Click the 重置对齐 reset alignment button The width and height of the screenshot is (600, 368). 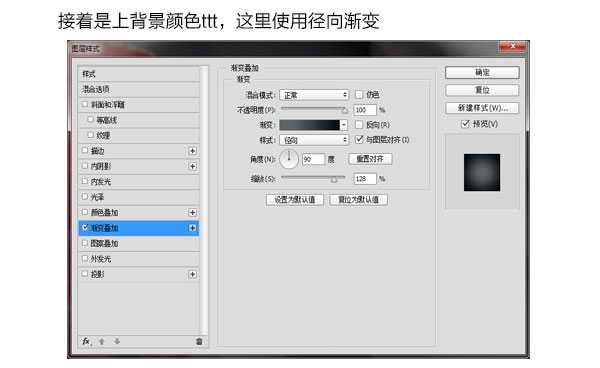tap(370, 159)
